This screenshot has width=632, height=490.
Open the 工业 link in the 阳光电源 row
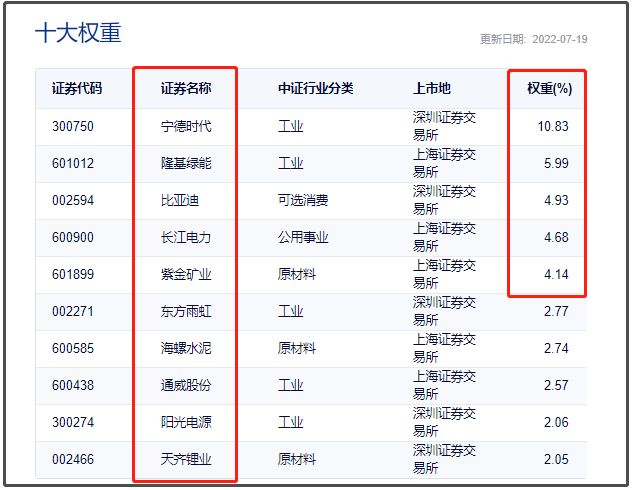point(290,422)
